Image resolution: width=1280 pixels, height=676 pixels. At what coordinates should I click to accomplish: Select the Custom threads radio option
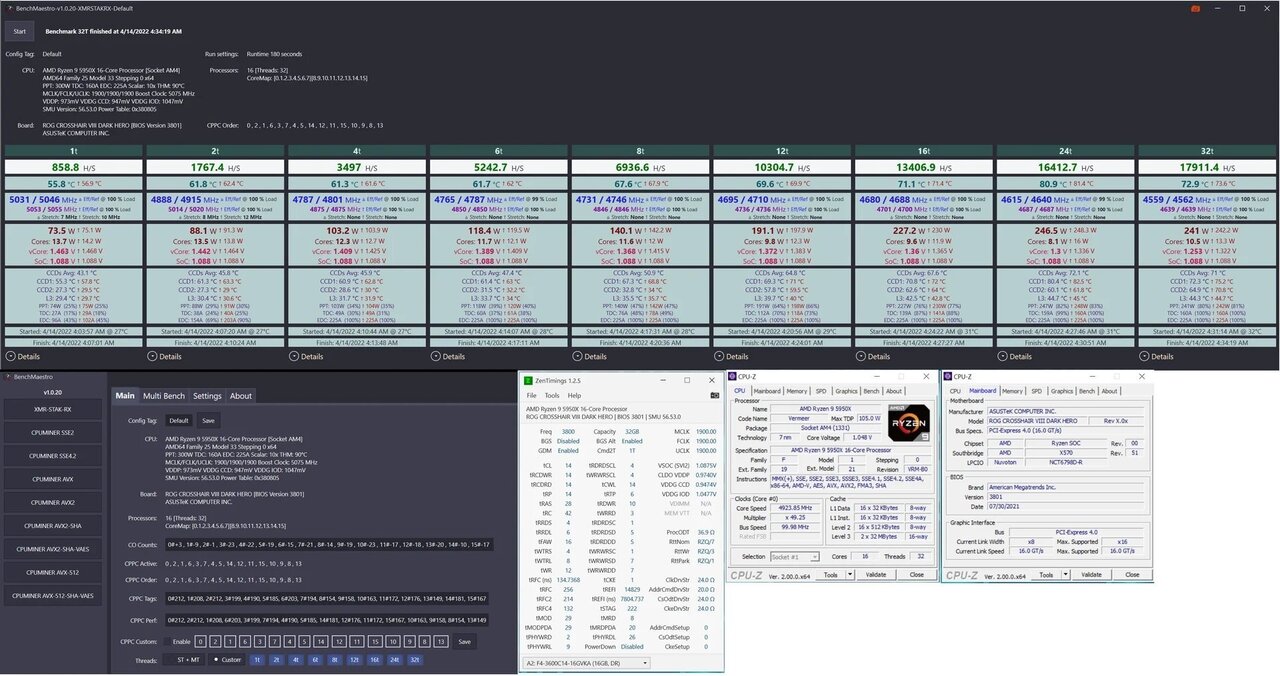coord(228,660)
